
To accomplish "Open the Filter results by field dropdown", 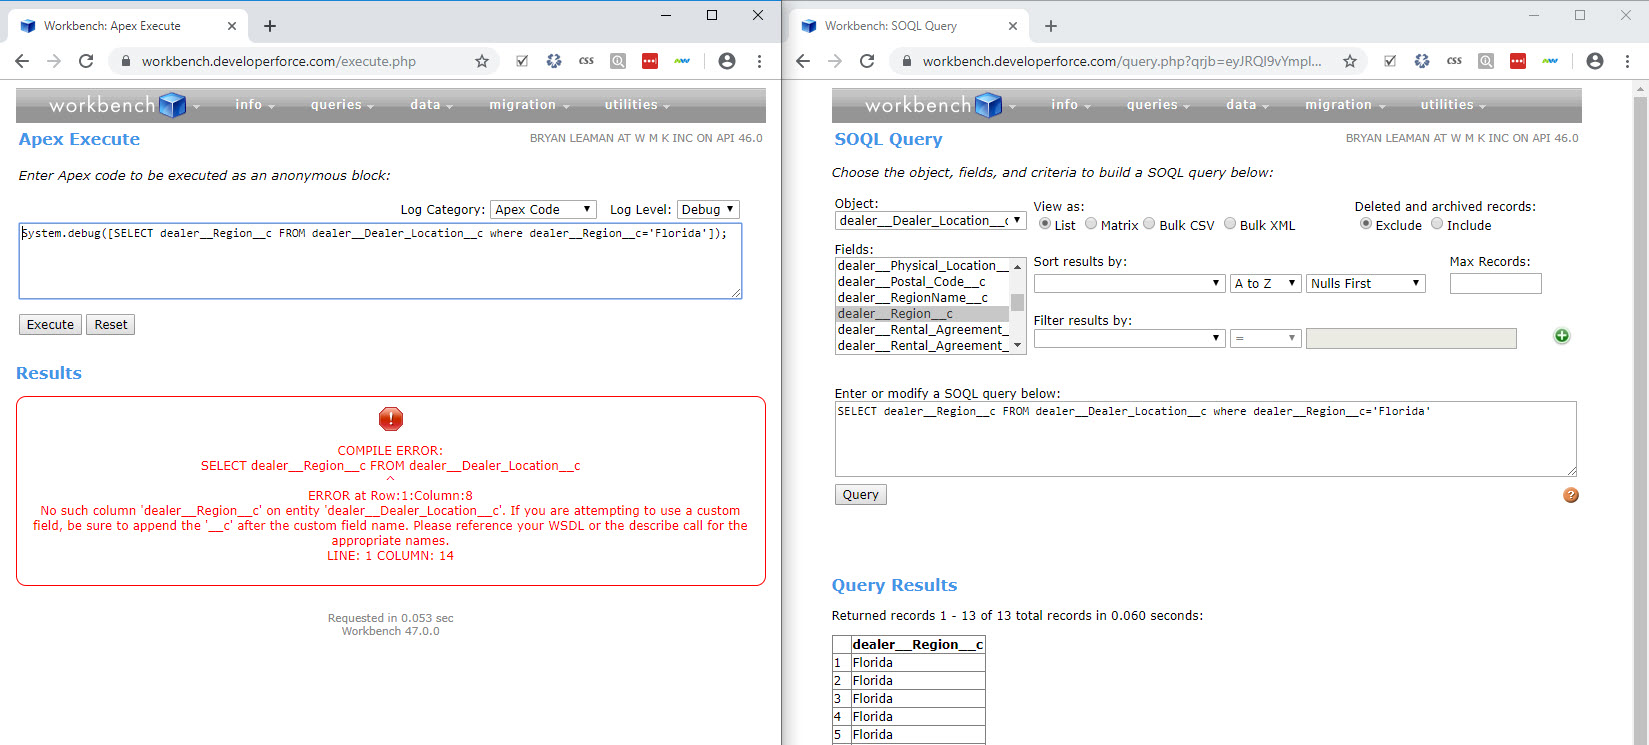I will pos(1129,339).
